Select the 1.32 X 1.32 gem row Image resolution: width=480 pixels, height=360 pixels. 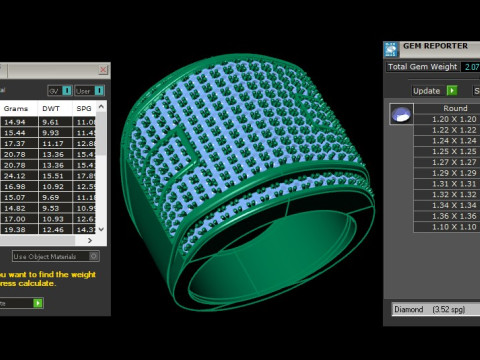[x=447, y=194]
